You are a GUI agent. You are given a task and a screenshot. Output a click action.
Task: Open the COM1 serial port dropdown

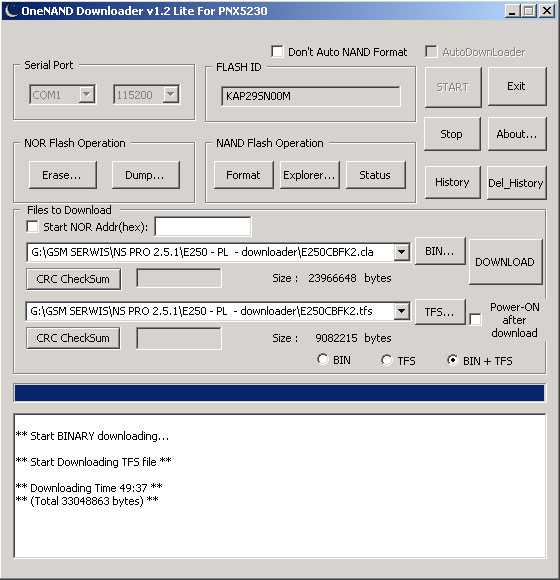[x=87, y=94]
